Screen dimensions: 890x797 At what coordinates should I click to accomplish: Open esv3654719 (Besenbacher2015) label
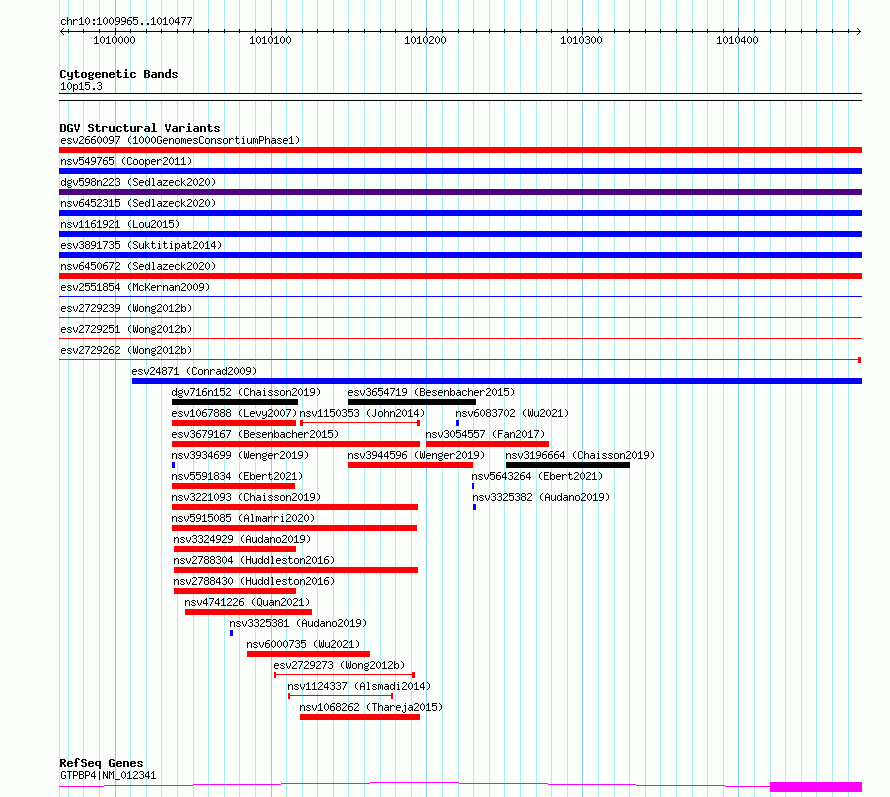click(431, 392)
